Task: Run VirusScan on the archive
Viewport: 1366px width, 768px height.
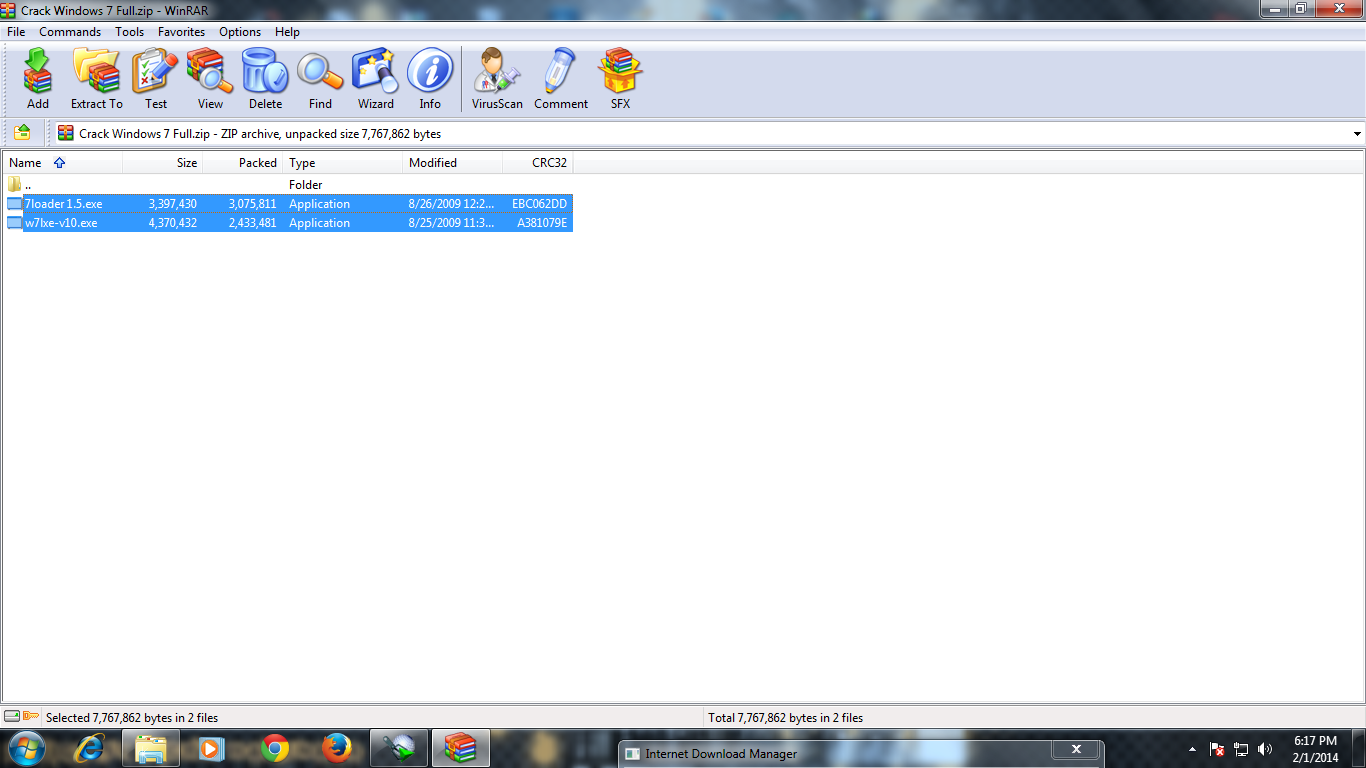Action: coord(497,78)
